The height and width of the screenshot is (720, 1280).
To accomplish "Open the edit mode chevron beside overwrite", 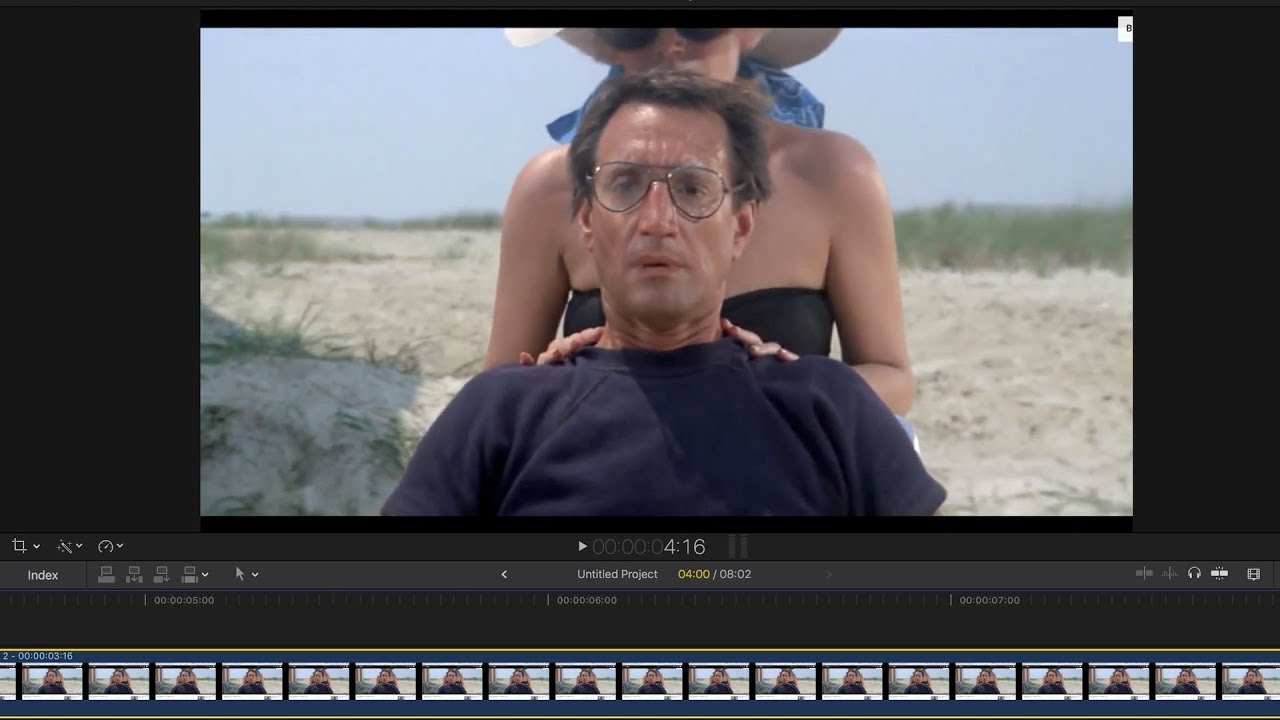I will tap(205, 575).
